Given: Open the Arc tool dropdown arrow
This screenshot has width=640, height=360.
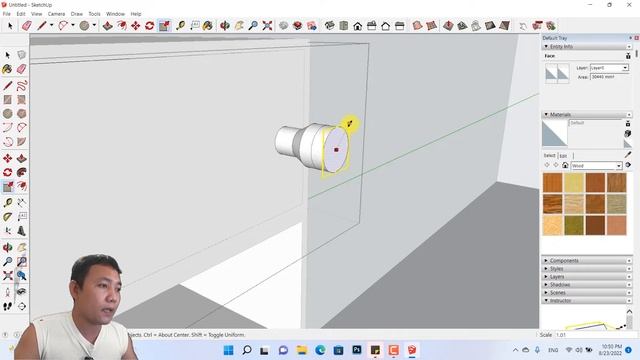Looking at the screenshot, I should (73, 25).
